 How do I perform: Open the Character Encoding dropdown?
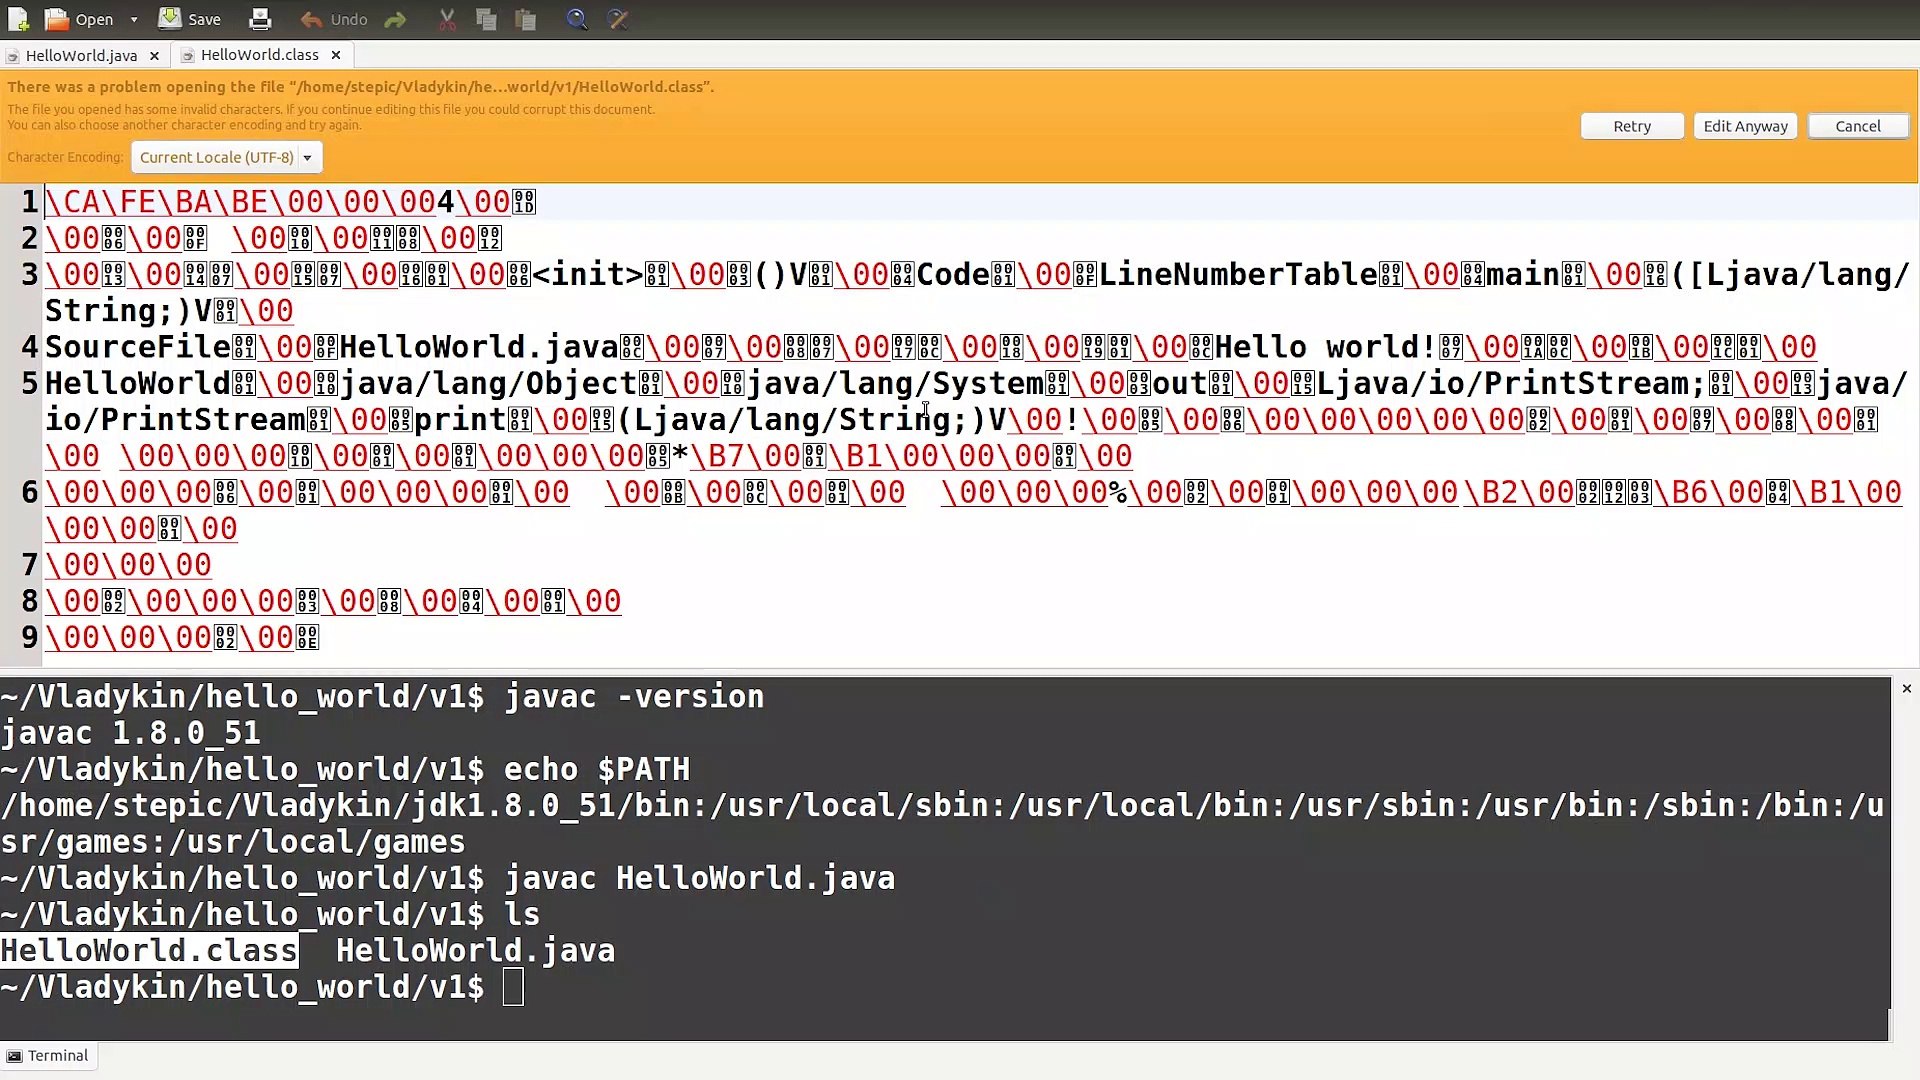pos(227,157)
